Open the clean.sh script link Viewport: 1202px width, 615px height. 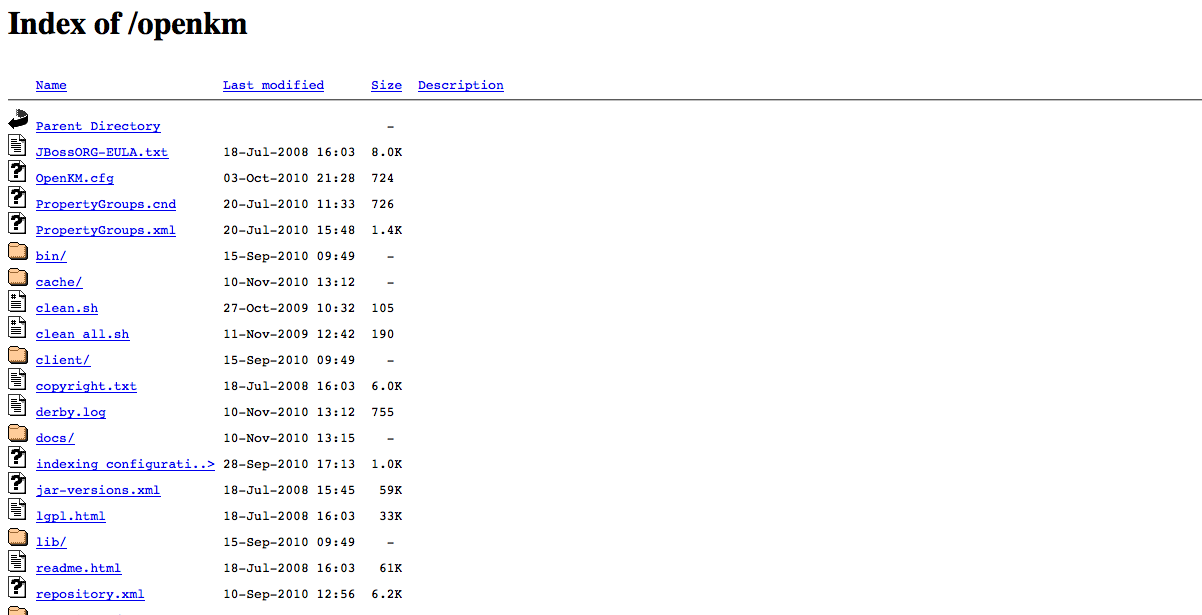[x=67, y=308]
